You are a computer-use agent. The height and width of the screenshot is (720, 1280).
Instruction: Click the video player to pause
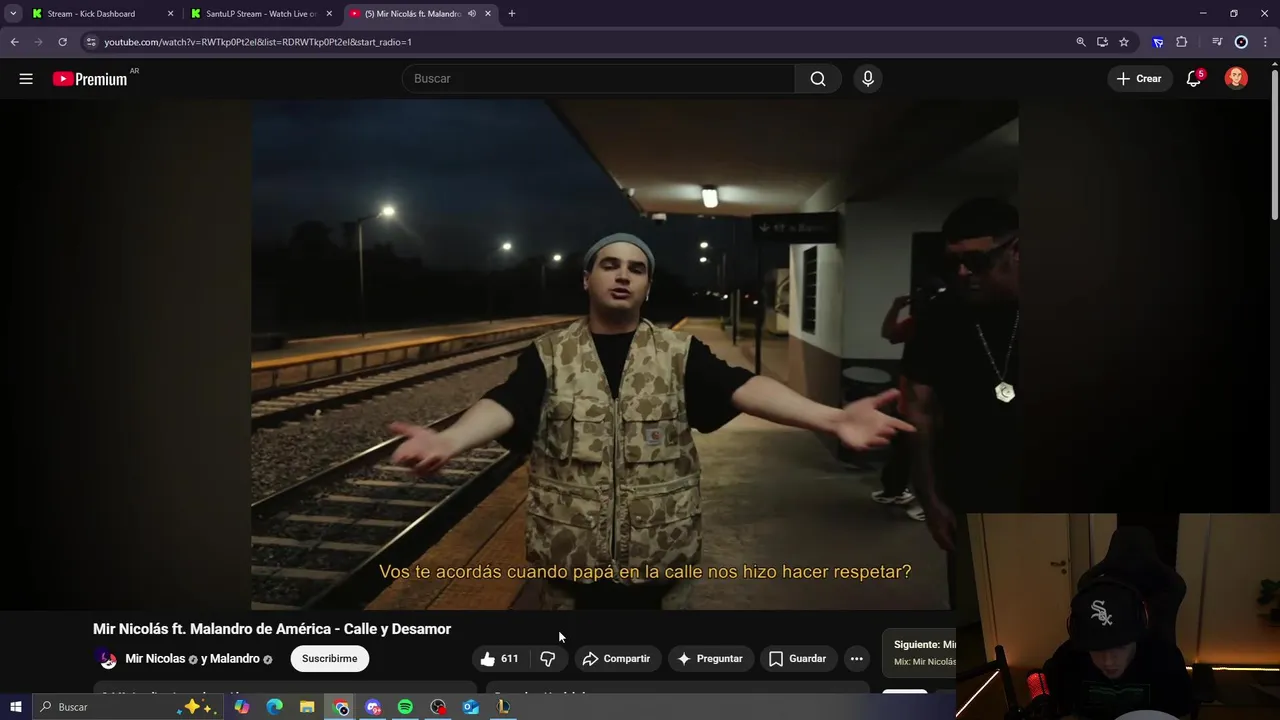[x=635, y=355]
